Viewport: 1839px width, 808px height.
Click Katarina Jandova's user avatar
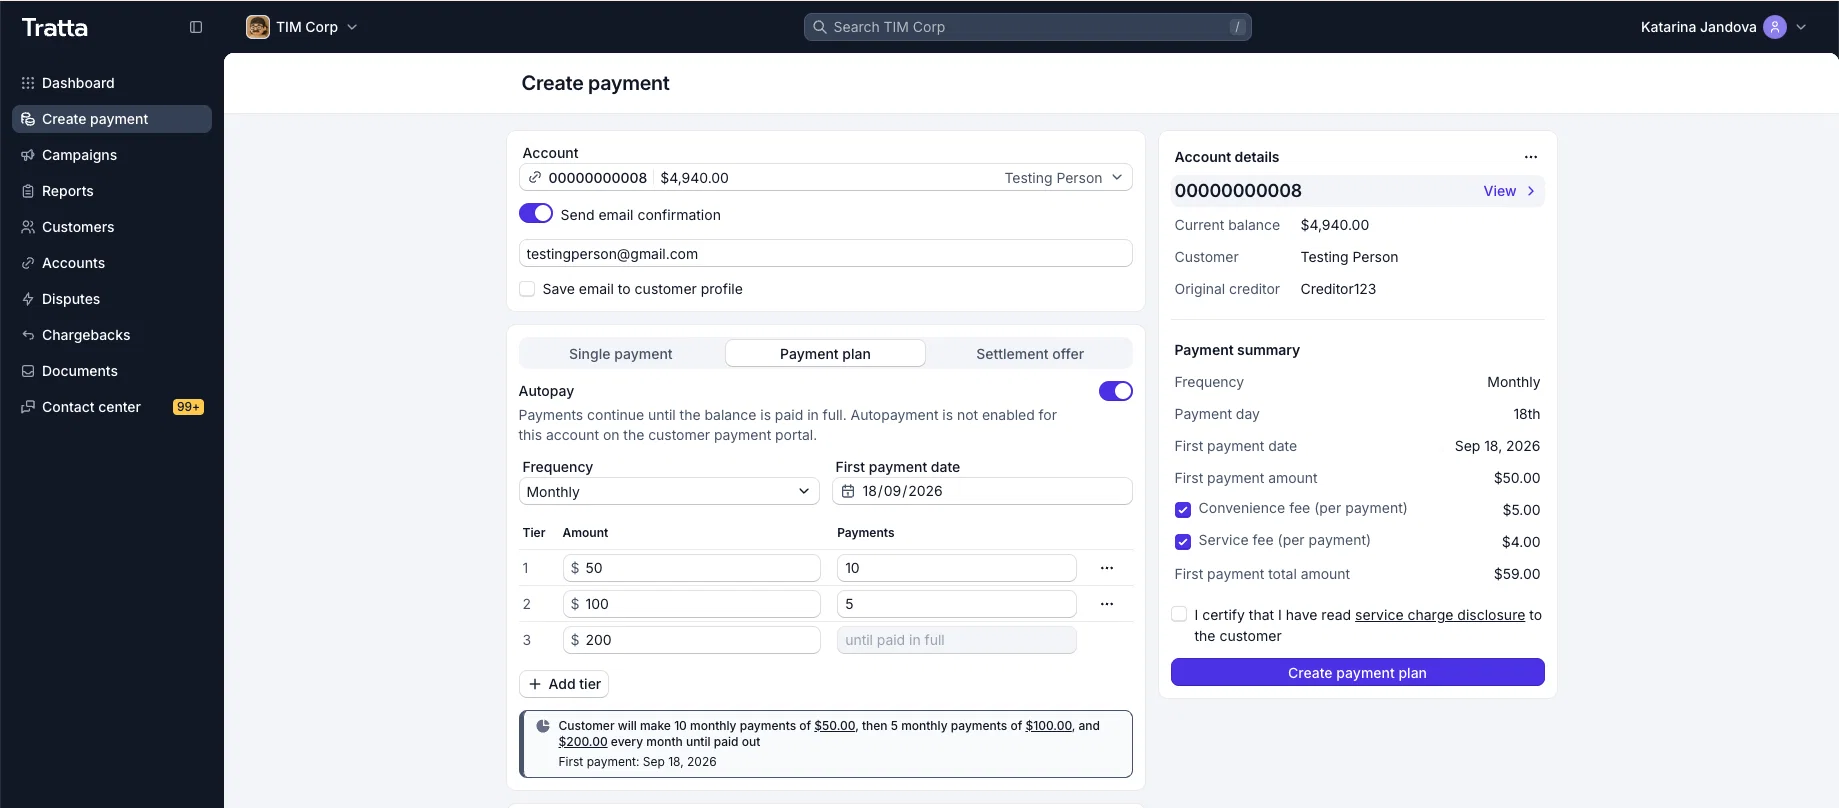point(1775,27)
